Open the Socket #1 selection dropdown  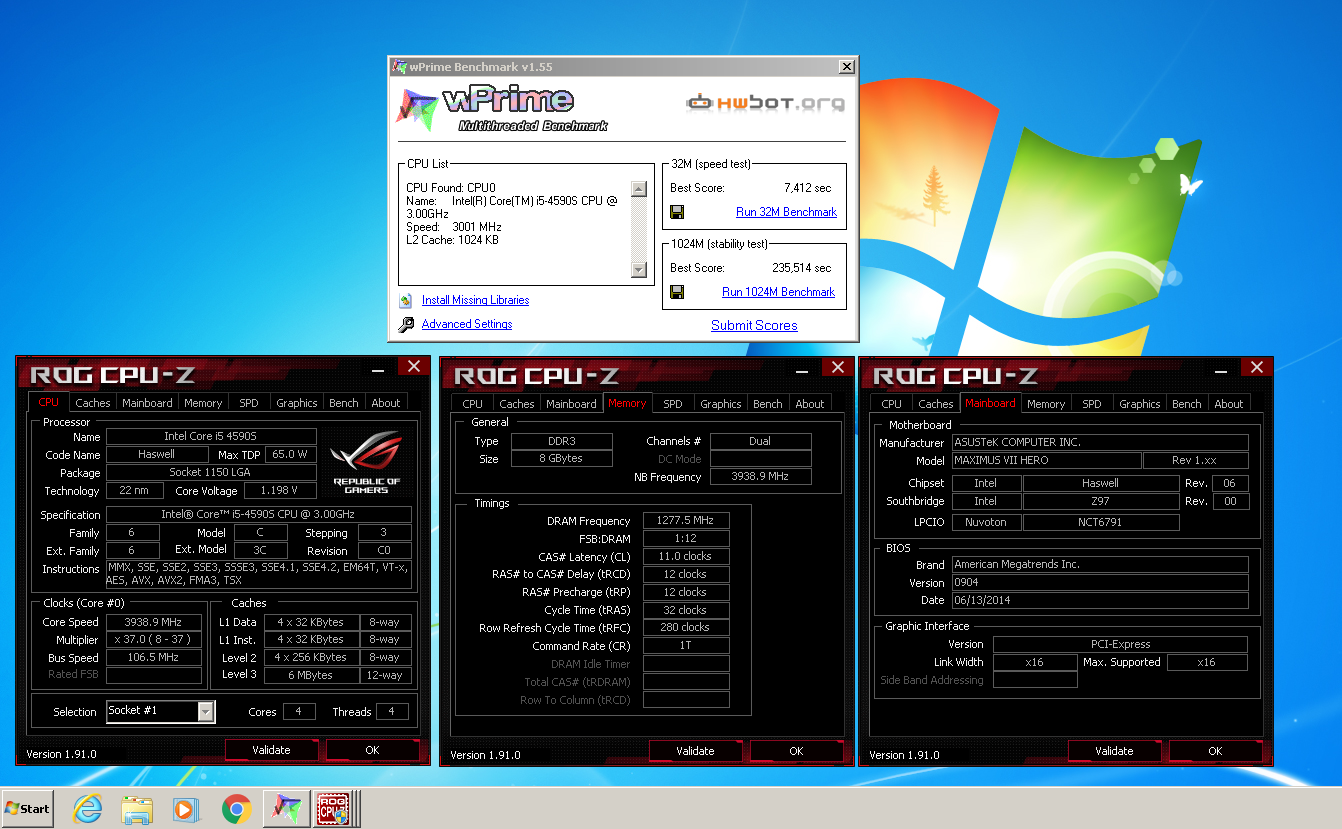click(206, 711)
